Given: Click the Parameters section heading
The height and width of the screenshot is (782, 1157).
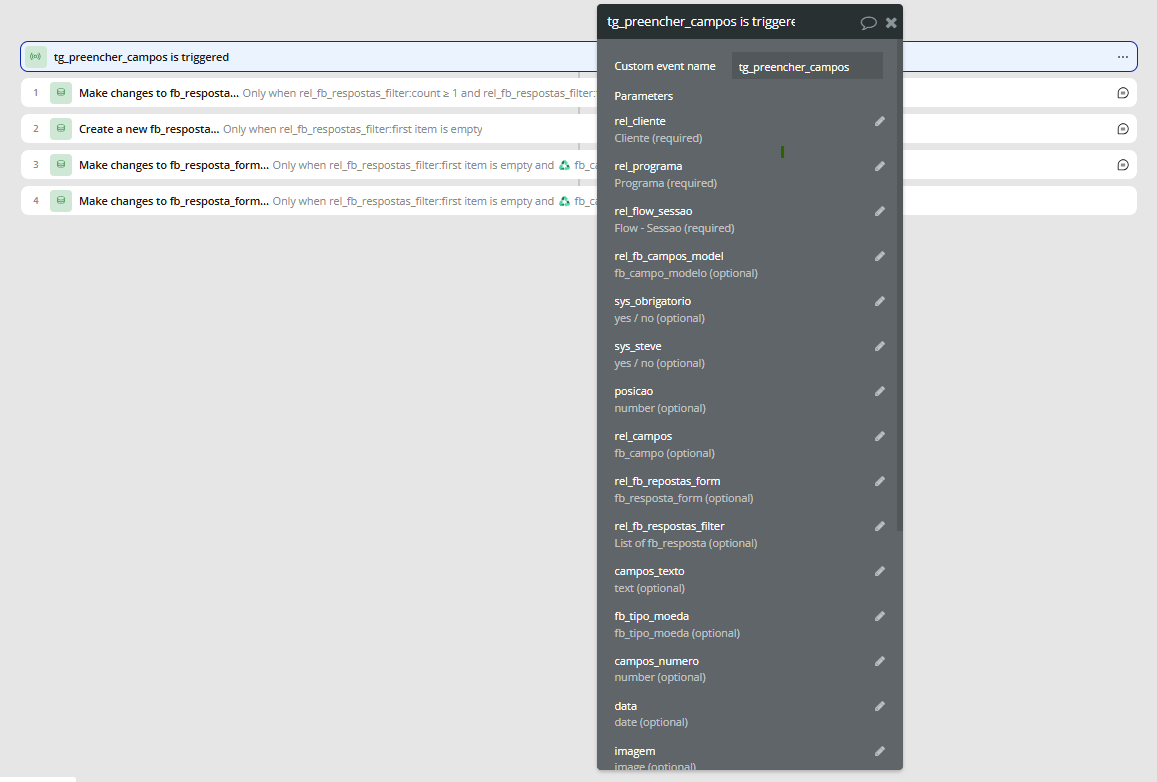Looking at the screenshot, I should 643,96.
